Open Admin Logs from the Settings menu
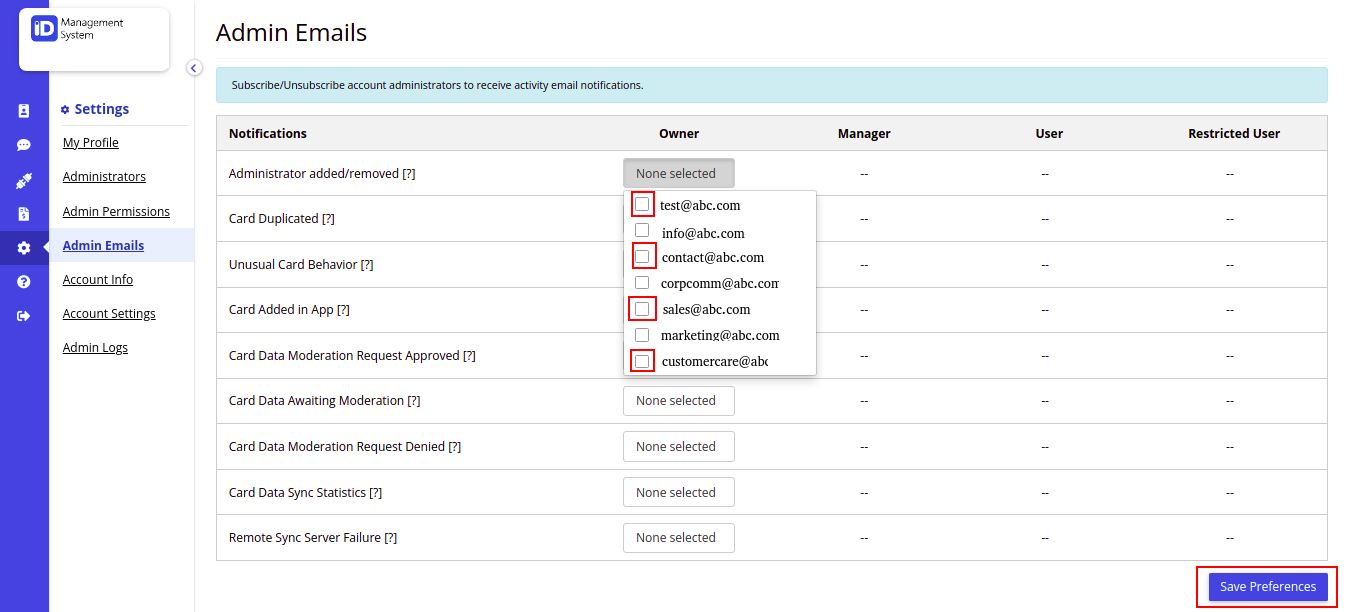 [x=95, y=347]
